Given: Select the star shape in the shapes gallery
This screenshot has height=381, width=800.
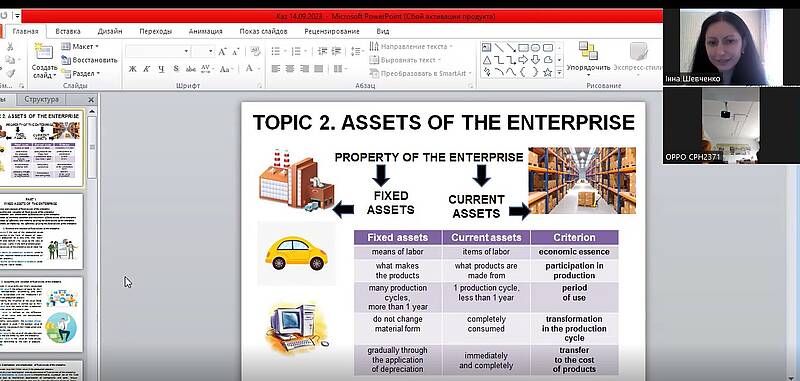Looking at the screenshot, I should 547,72.
